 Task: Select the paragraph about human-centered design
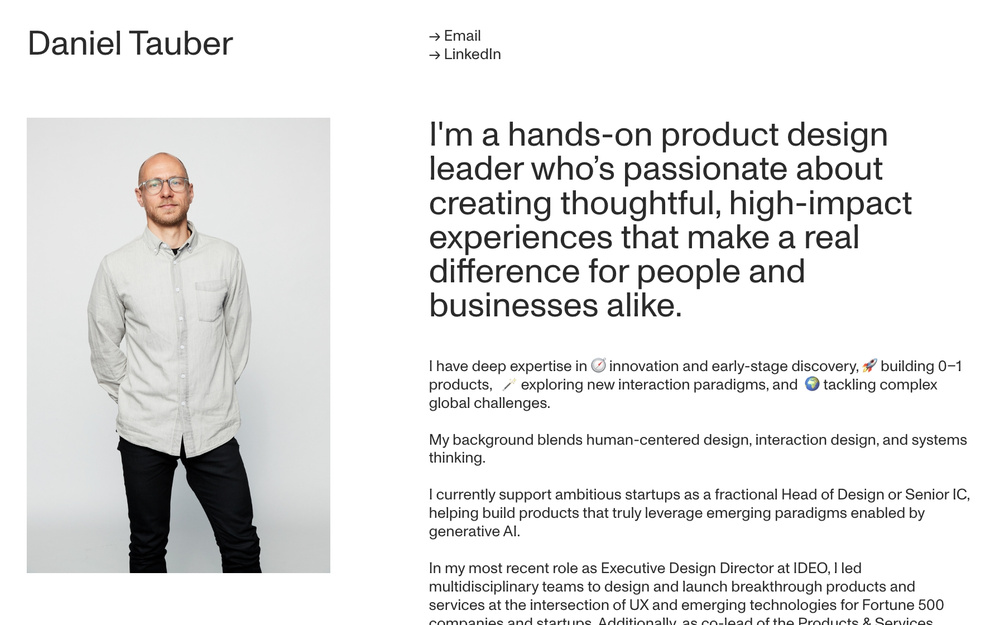point(697,448)
